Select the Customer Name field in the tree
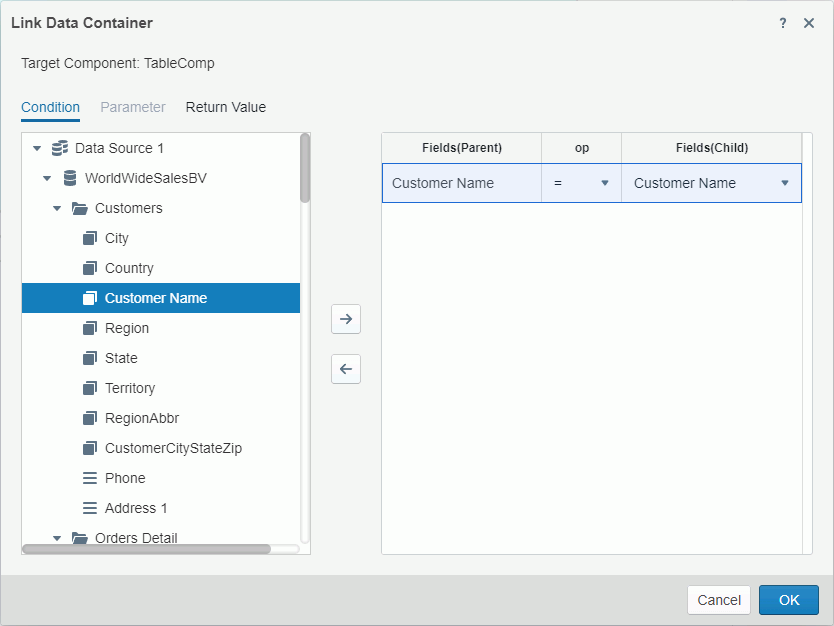Image resolution: width=834 pixels, height=626 pixels. (155, 298)
